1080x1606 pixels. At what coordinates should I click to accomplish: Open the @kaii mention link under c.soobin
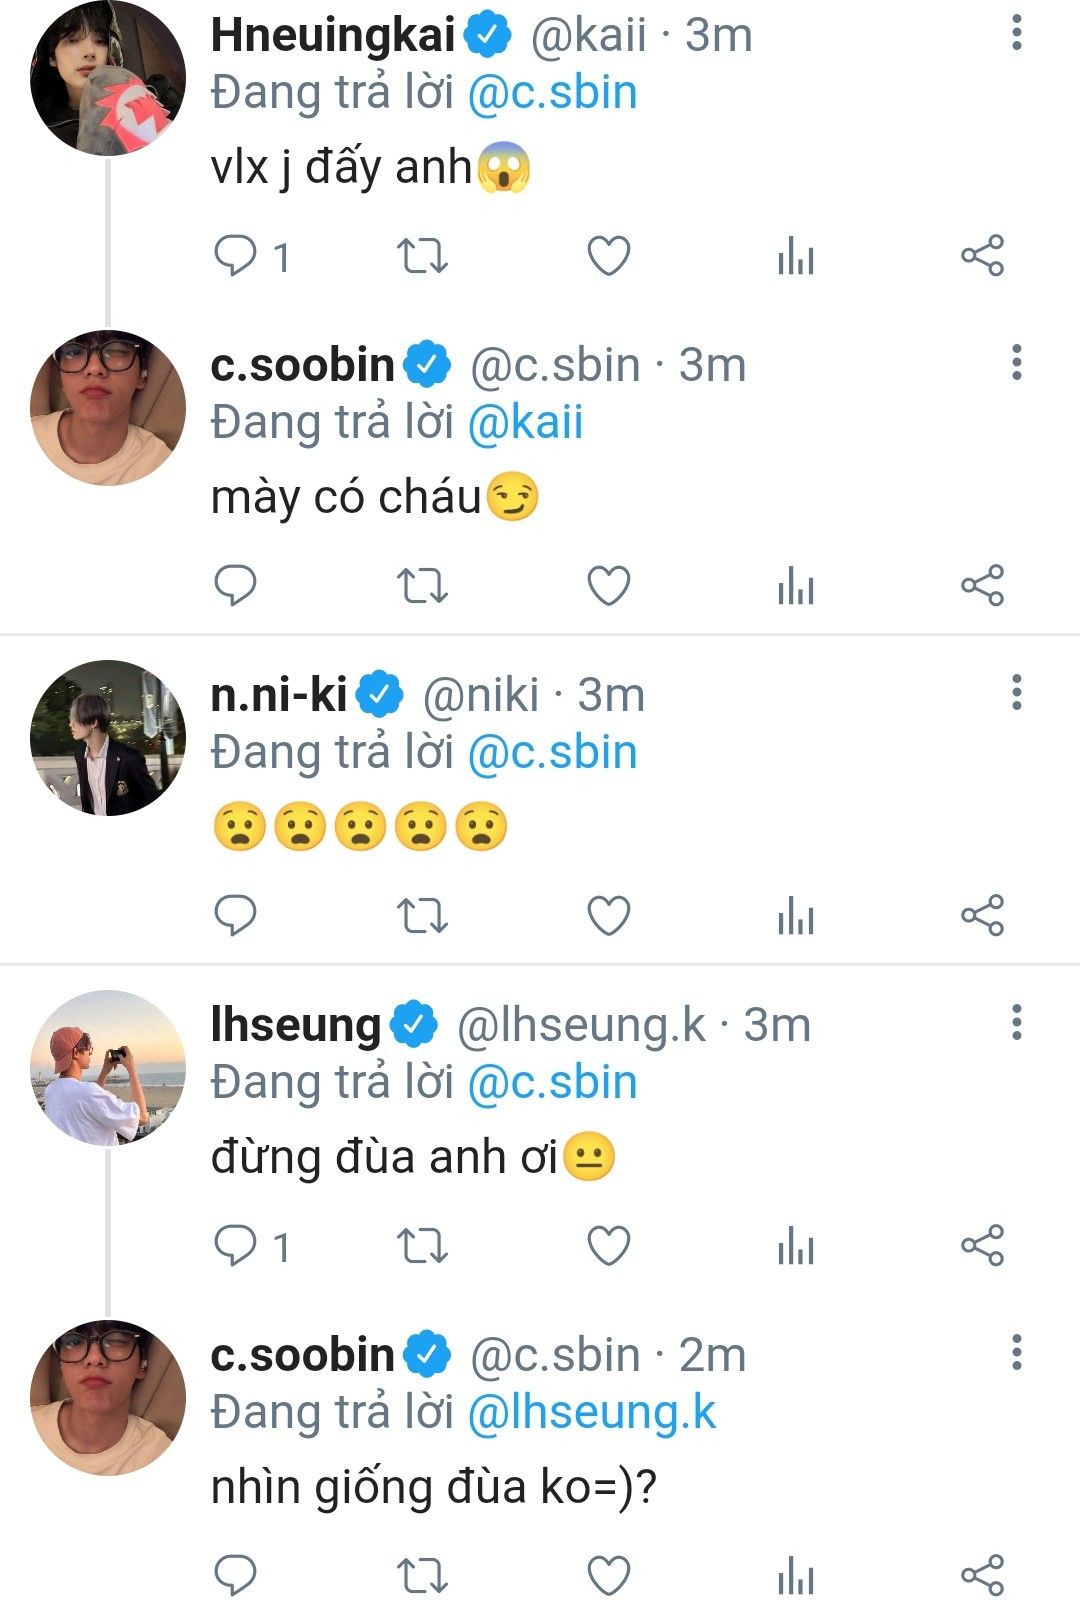pos(525,423)
